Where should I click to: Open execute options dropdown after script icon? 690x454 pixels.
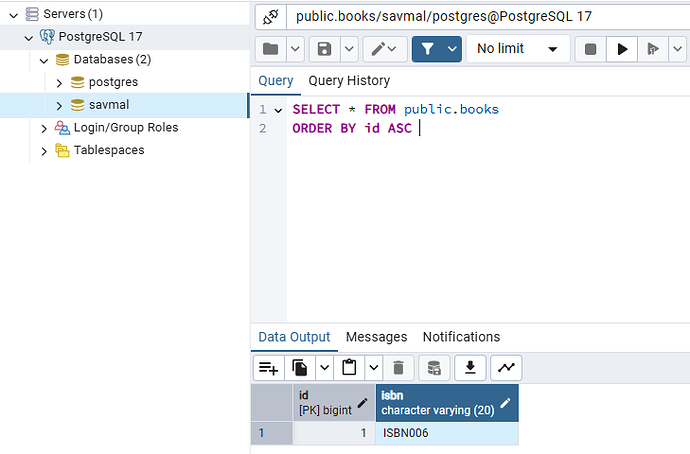(678, 49)
